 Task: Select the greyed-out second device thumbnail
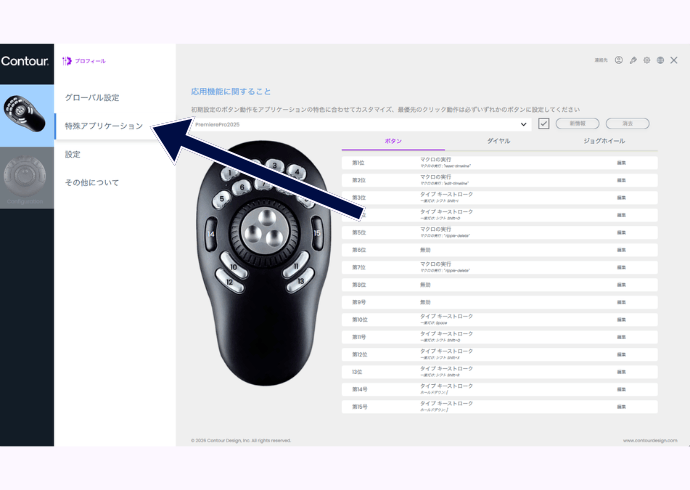tap(27, 176)
